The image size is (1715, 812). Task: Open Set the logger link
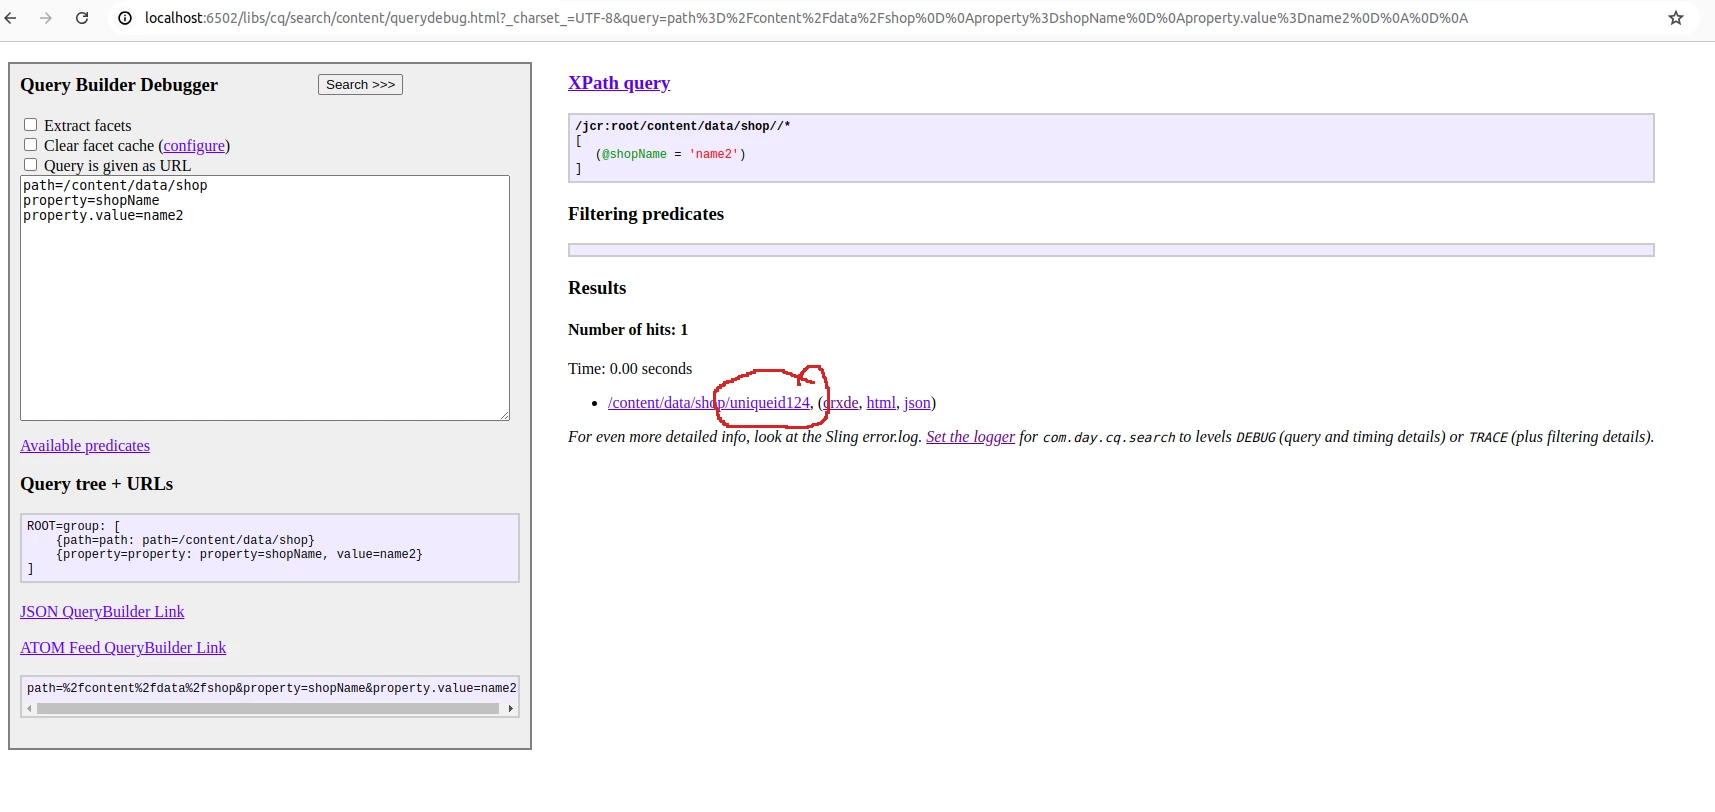970,437
